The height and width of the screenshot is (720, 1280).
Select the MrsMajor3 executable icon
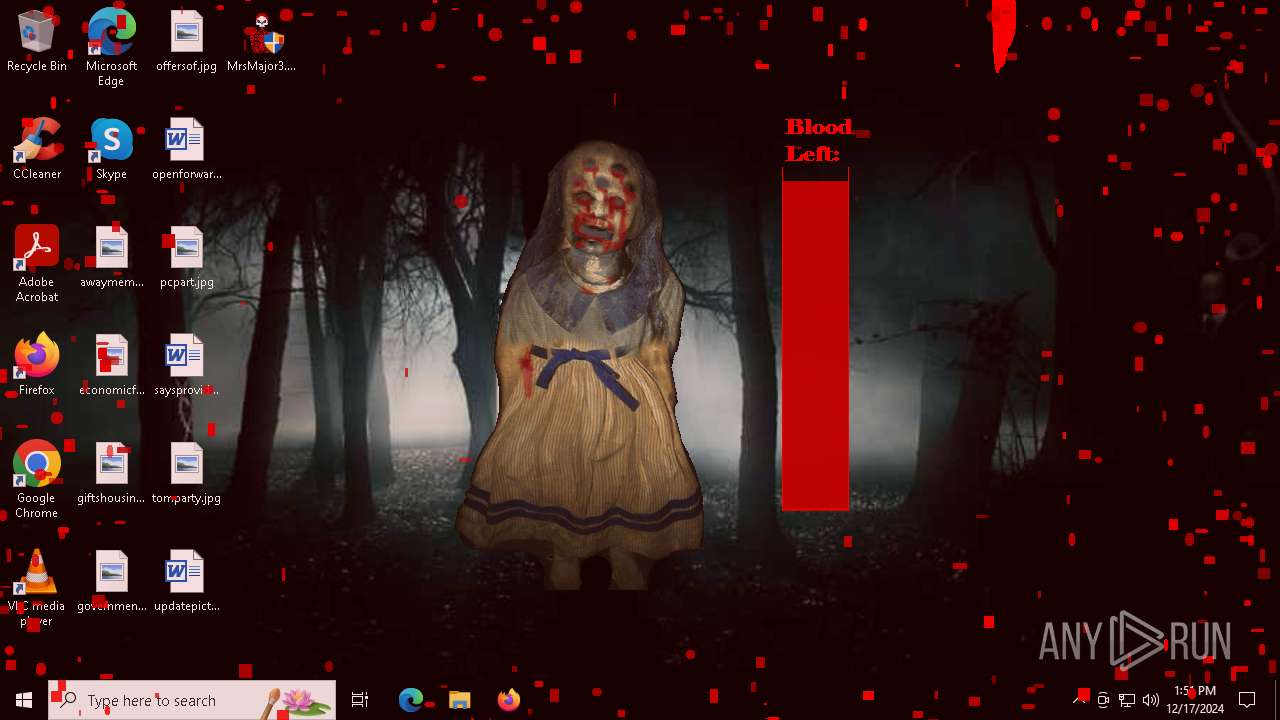261,42
